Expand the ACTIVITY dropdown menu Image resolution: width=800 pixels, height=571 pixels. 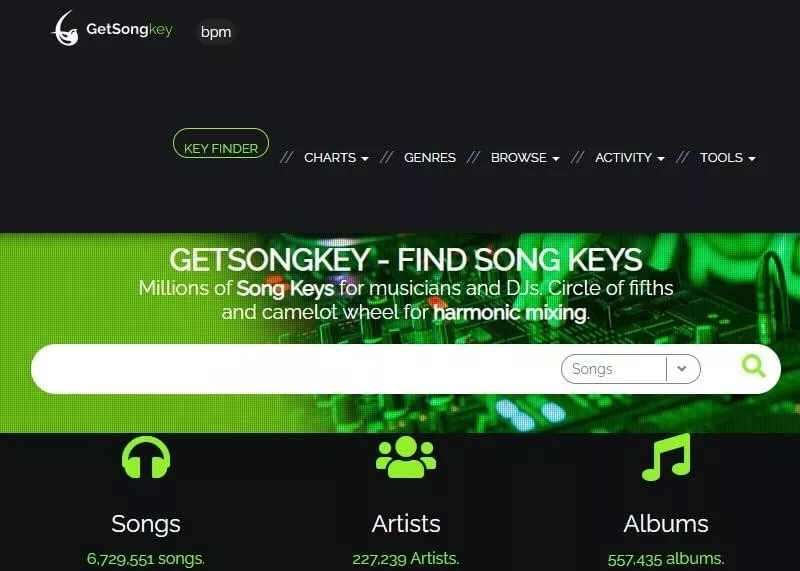630,158
